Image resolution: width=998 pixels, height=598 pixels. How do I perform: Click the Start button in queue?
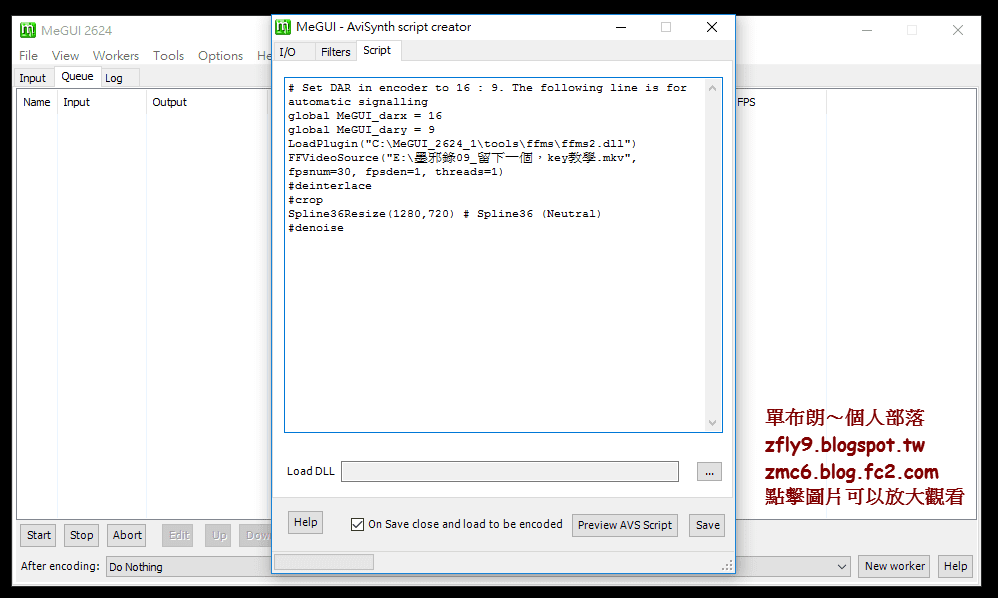38,536
